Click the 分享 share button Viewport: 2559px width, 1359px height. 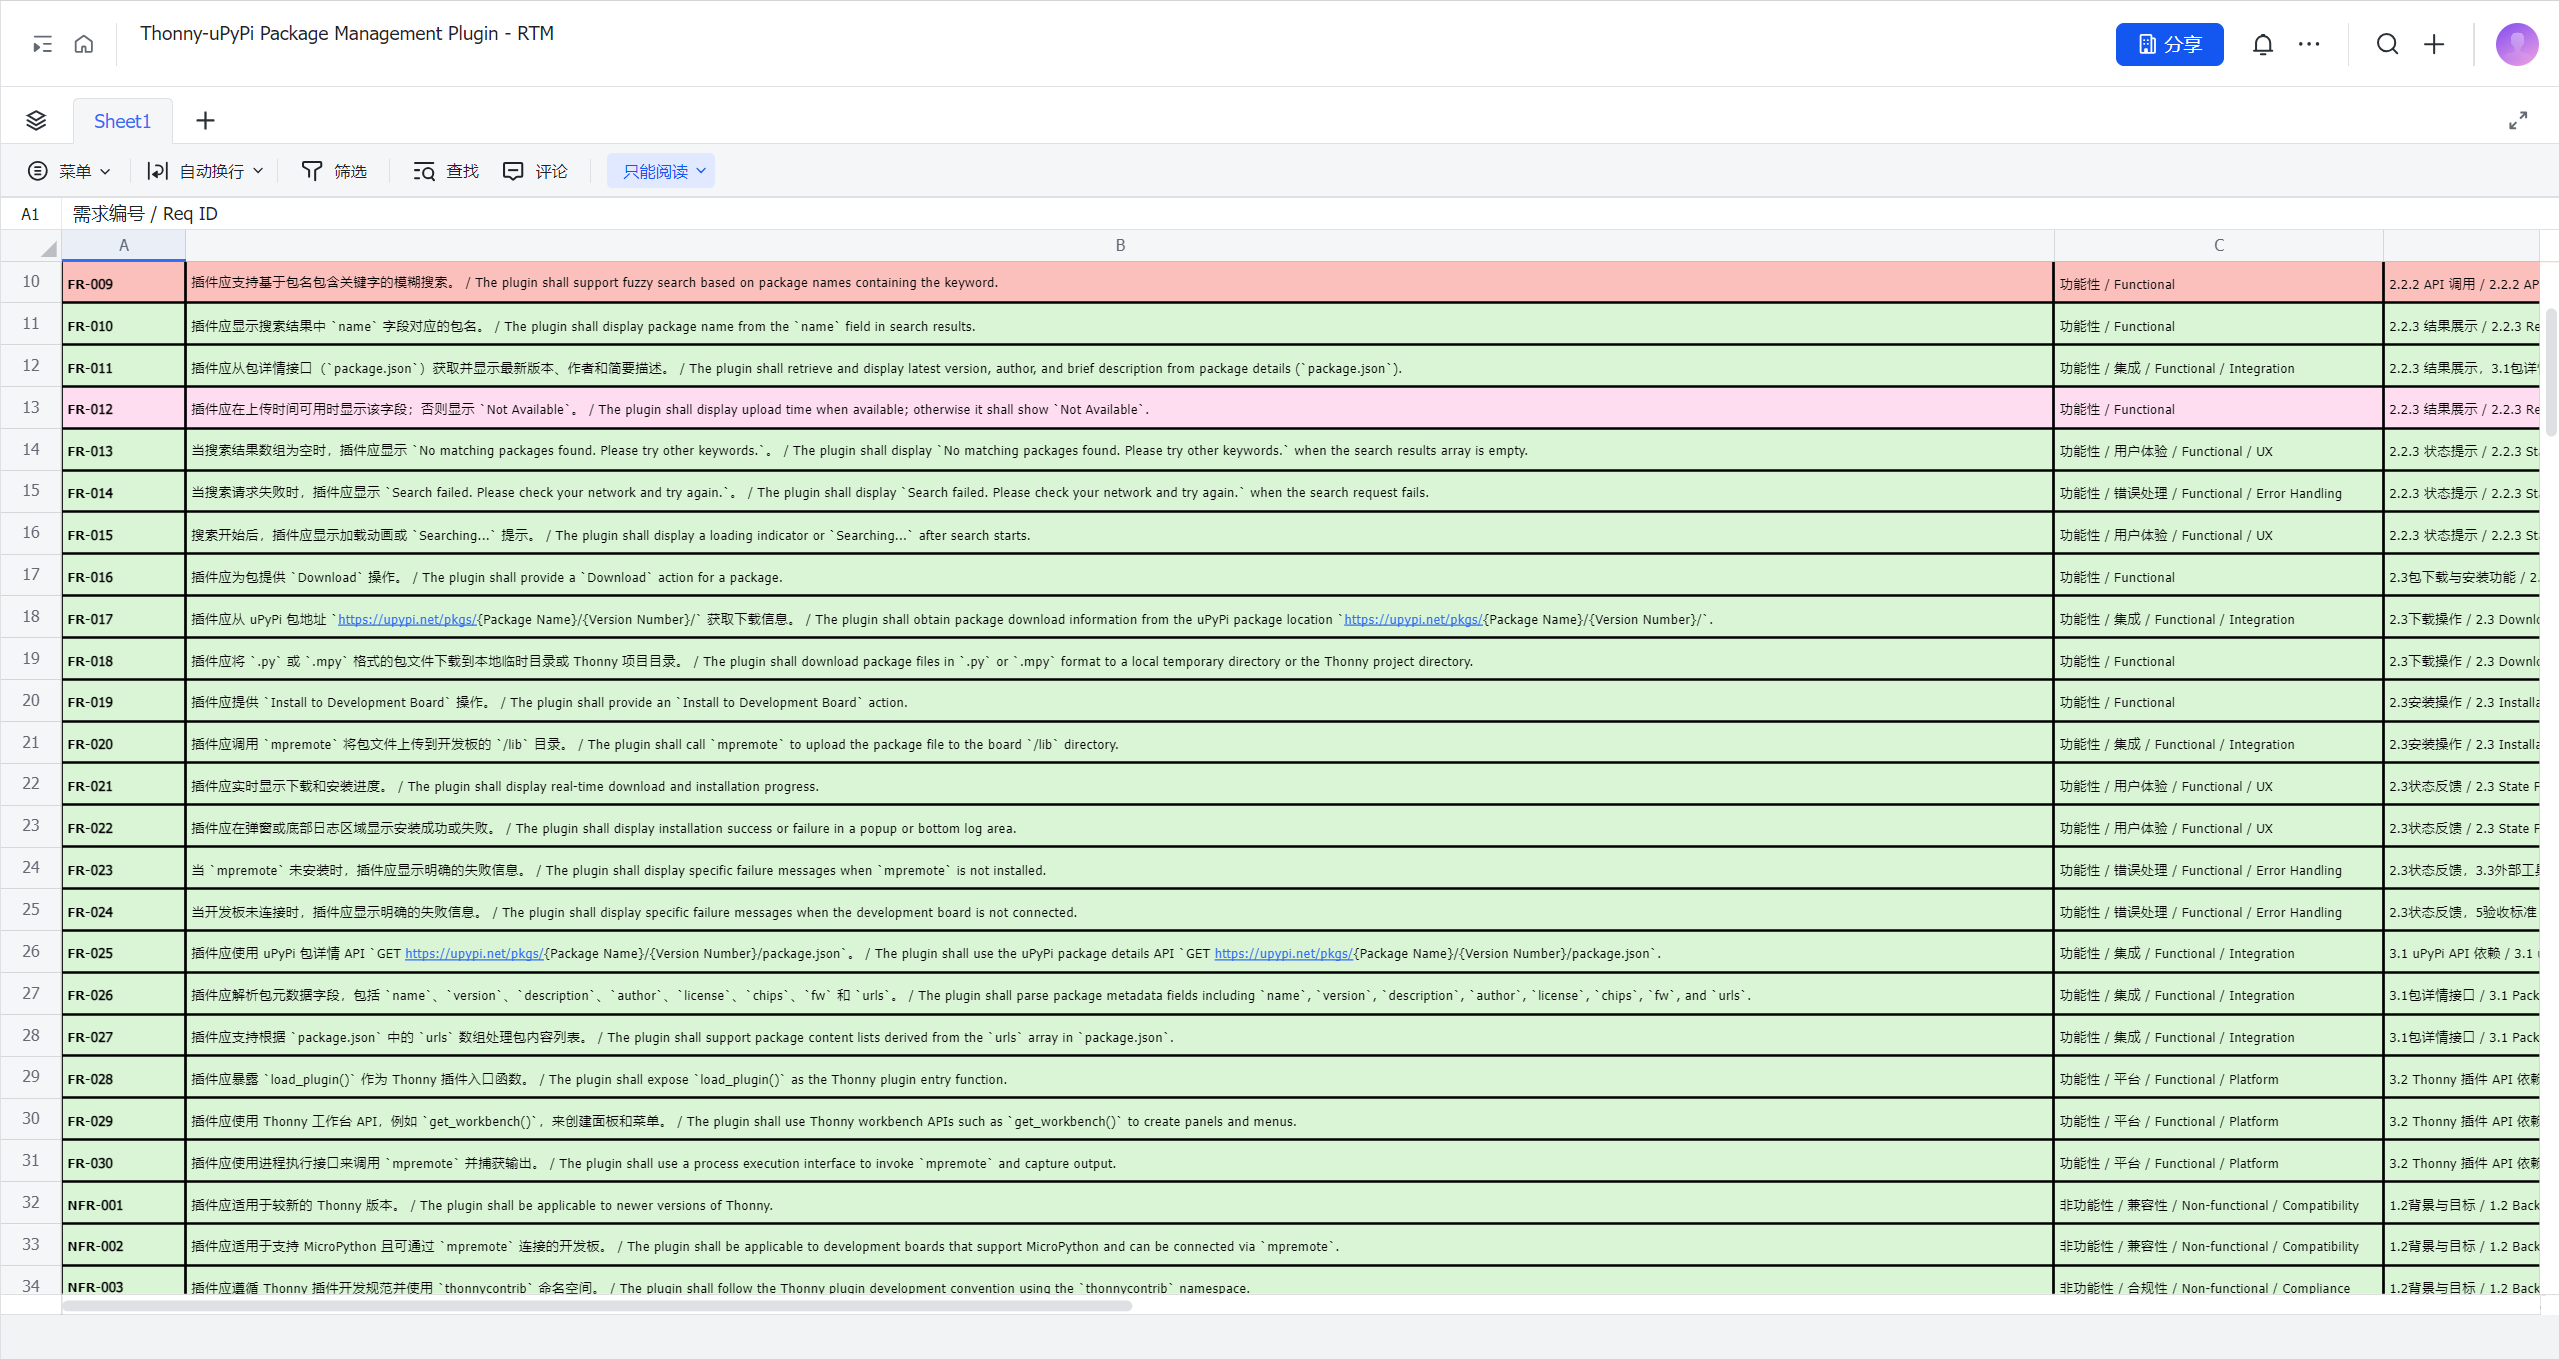pos(2169,44)
